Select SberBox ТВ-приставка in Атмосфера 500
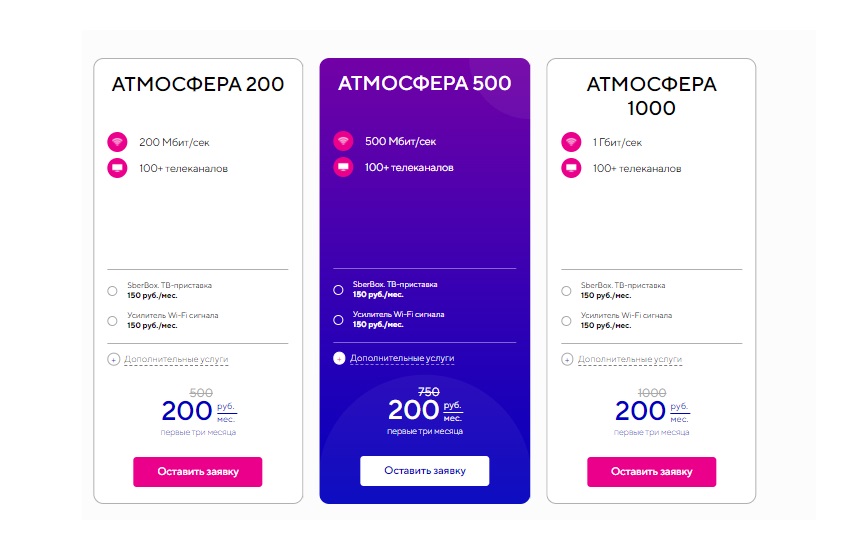Screen dimensions: 860x558 (338, 290)
